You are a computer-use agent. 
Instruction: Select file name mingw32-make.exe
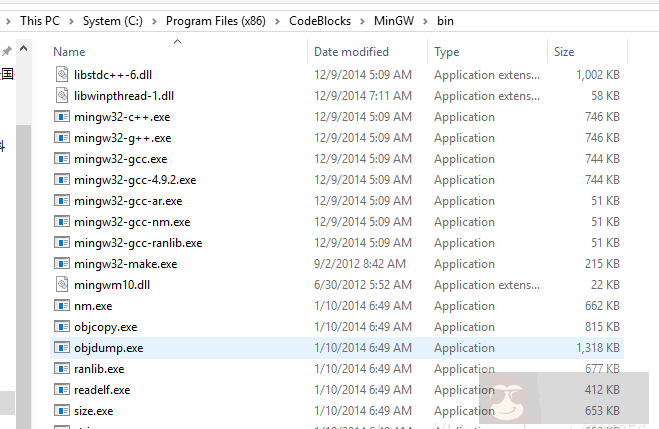pos(126,264)
